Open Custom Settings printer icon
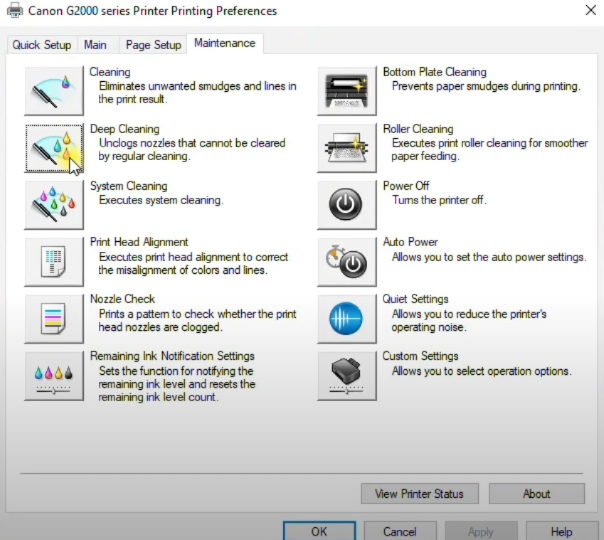Viewport: 604px width, 540px height. coord(347,376)
